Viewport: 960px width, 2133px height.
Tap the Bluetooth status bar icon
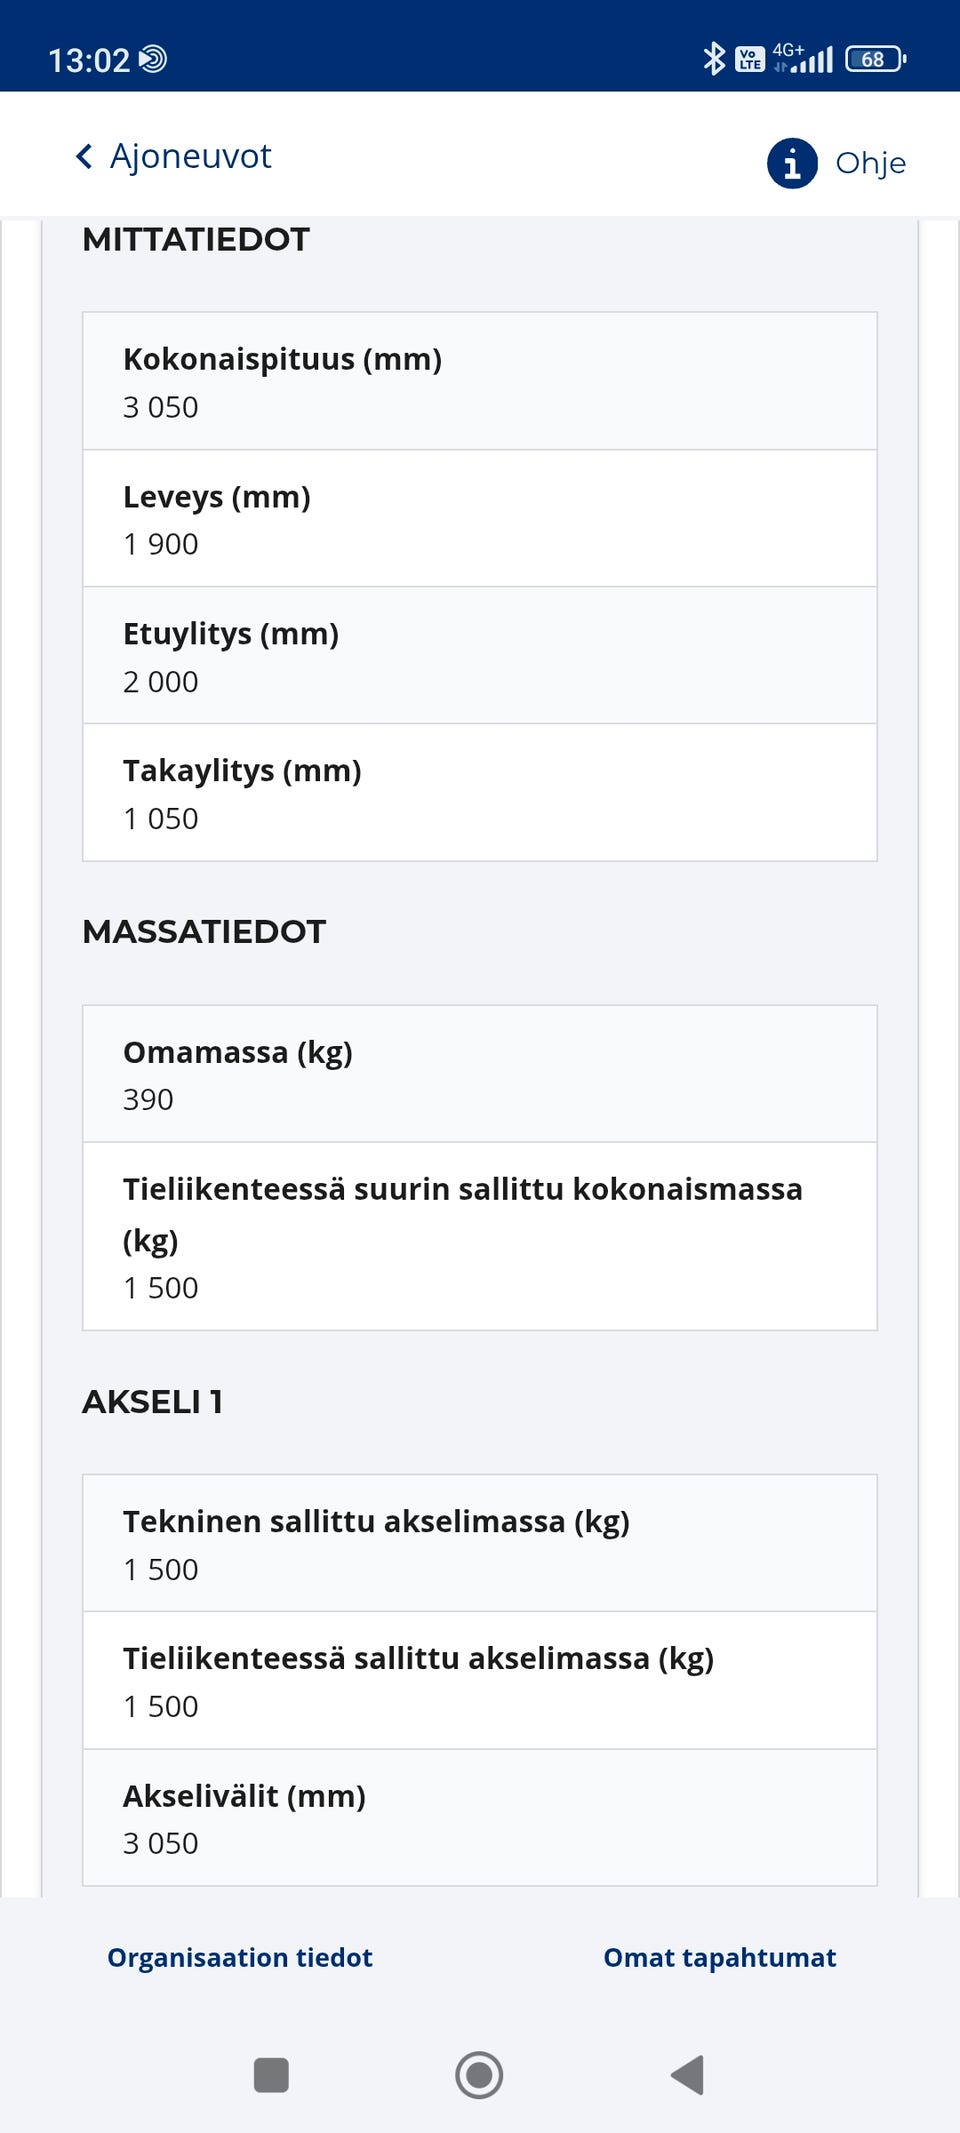coord(714,57)
